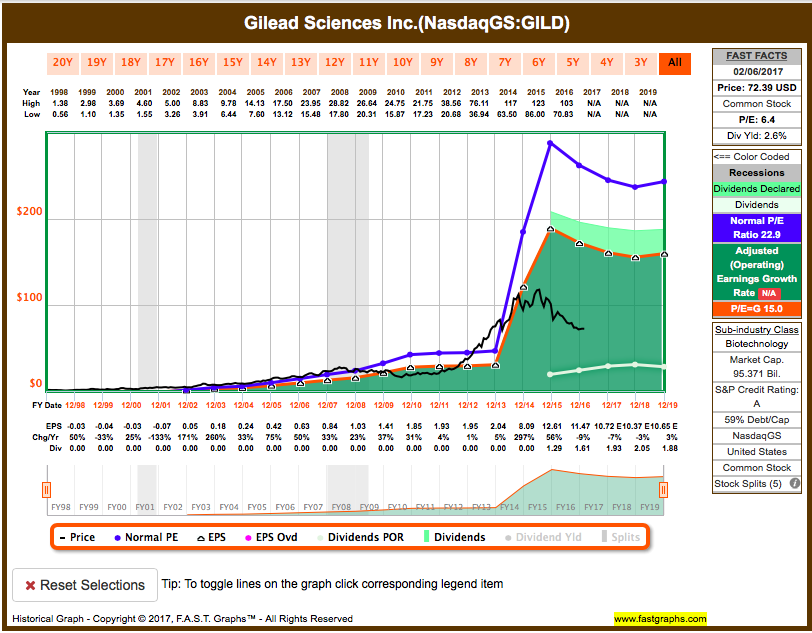The height and width of the screenshot is (633, 812).
Task: Click the purple Normal PE legend dot
Action: tap(116, 538)
